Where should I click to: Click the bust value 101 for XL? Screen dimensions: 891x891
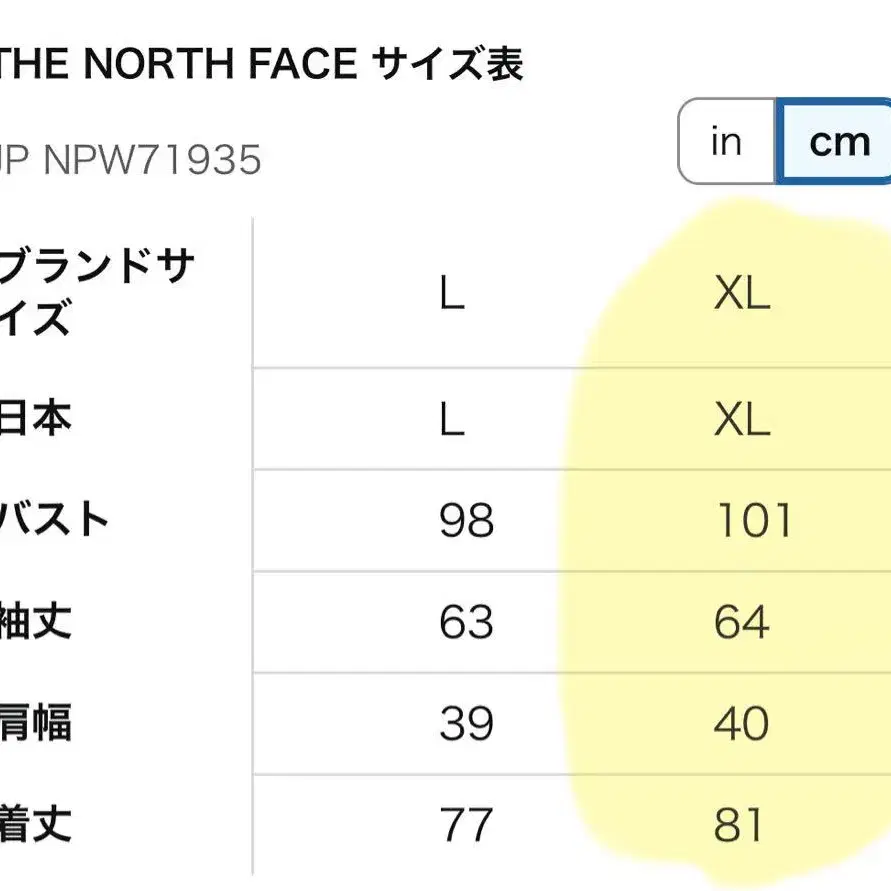click(x=754, y=521)
